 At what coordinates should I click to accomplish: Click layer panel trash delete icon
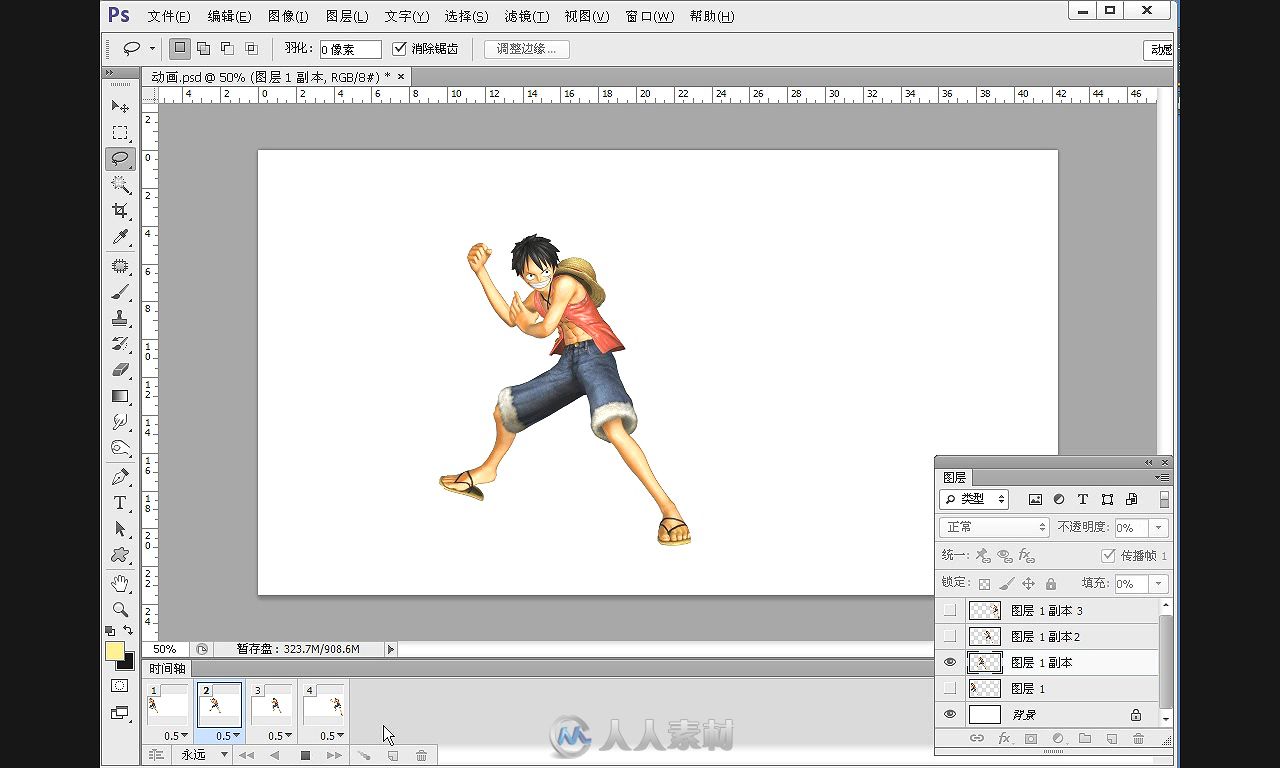1138,739
